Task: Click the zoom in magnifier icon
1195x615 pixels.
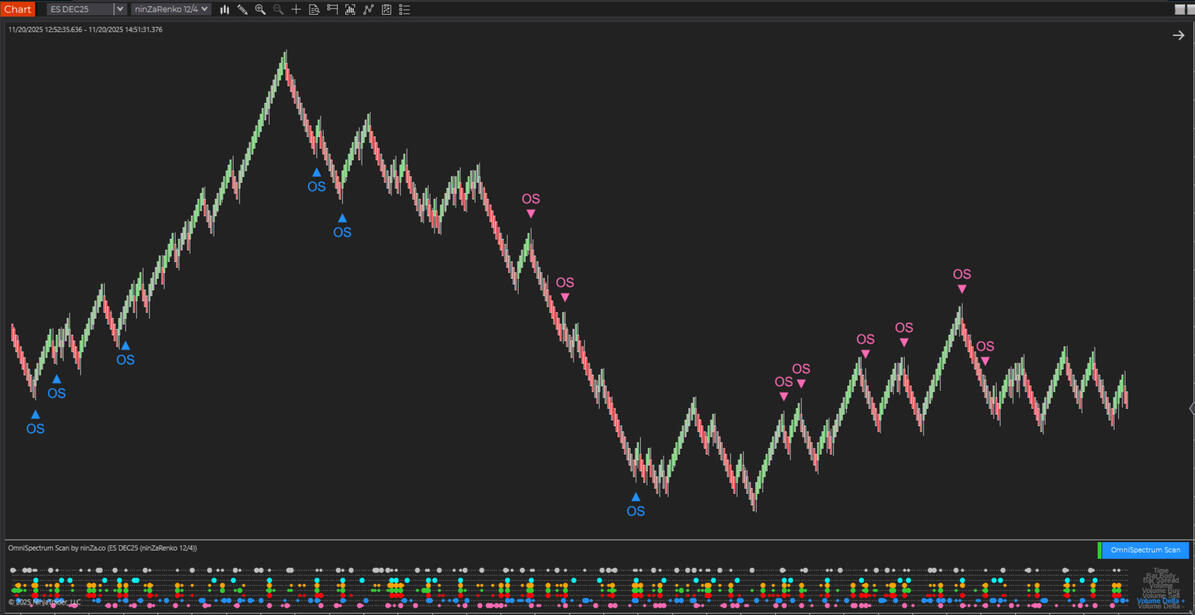Action: [260, 9]
